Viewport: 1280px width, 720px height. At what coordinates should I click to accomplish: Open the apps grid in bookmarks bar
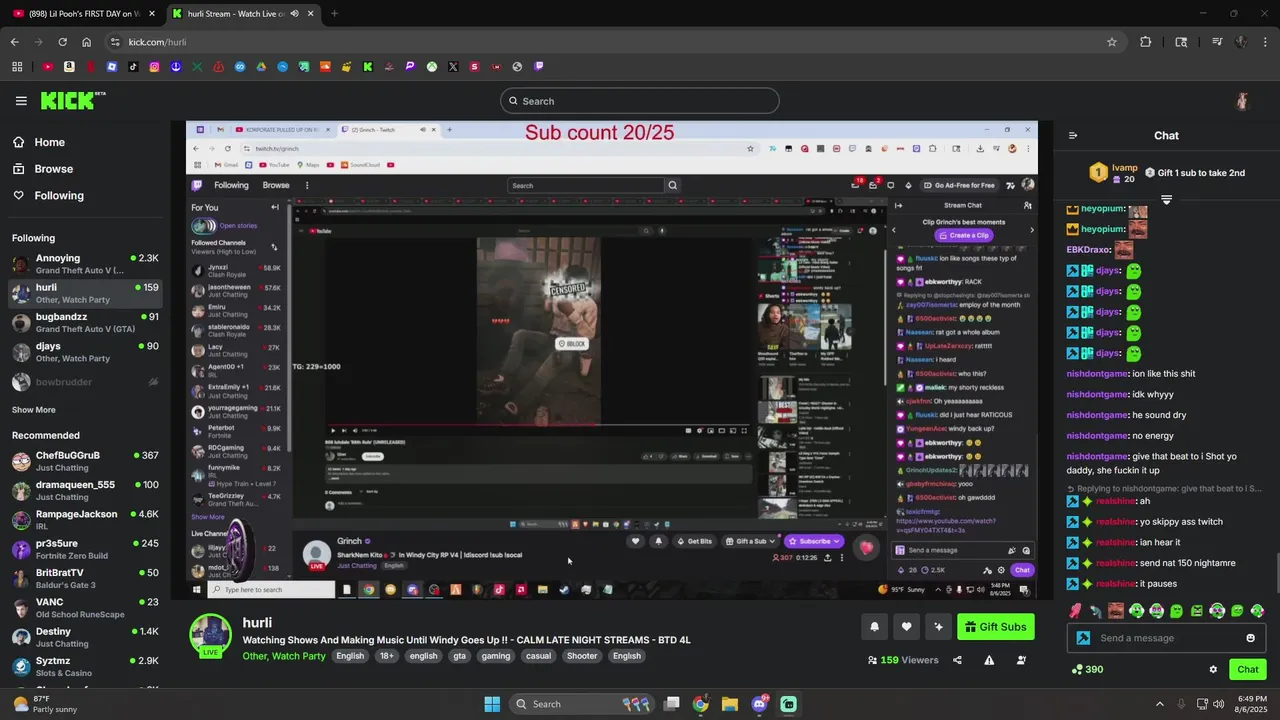click(x=17, y=67)
